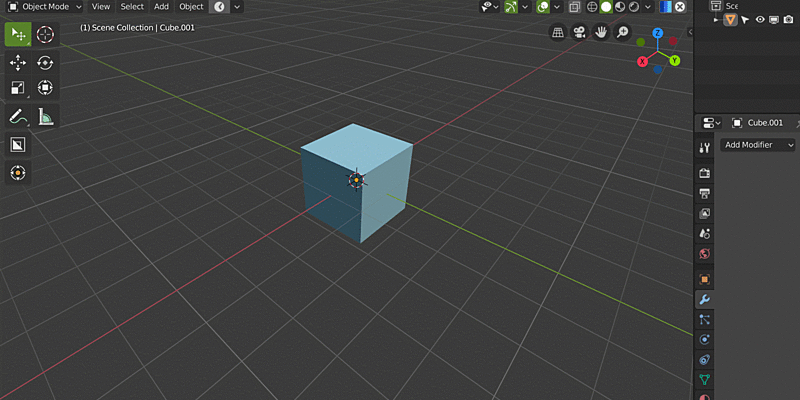Select the Cursor tool in toolbar
The width and height of the screenshot is (800, 400).
point(45,34)
